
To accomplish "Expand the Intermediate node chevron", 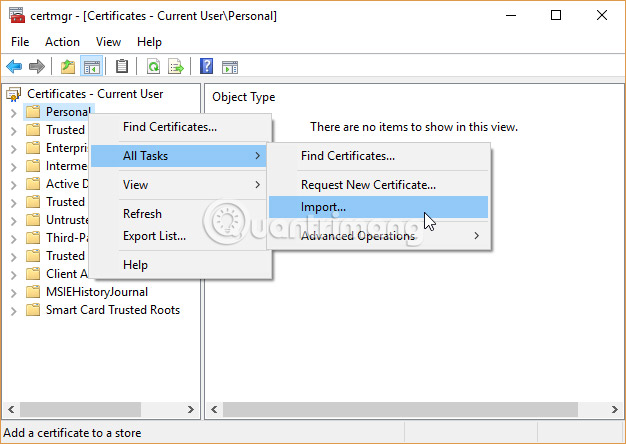I will 14,167.
